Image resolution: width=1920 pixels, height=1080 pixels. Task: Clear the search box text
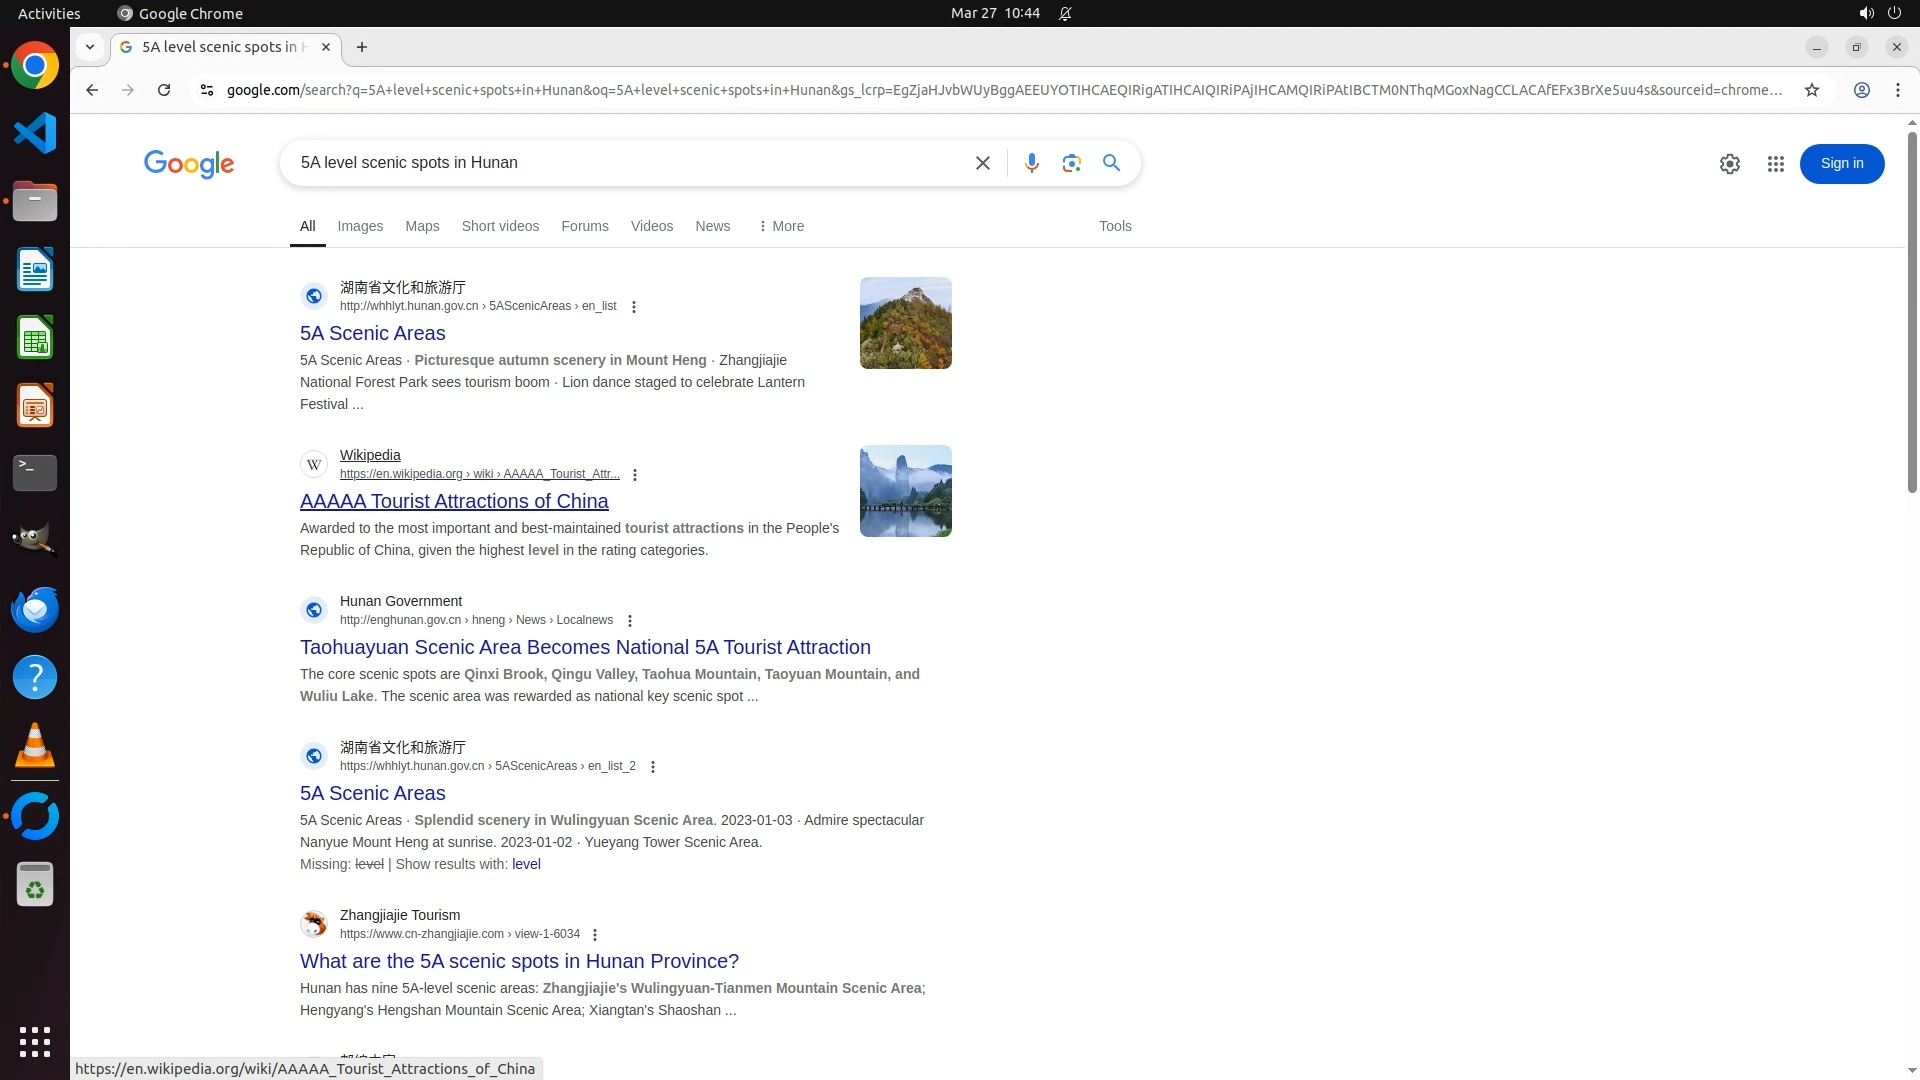(x=982, y=163)
